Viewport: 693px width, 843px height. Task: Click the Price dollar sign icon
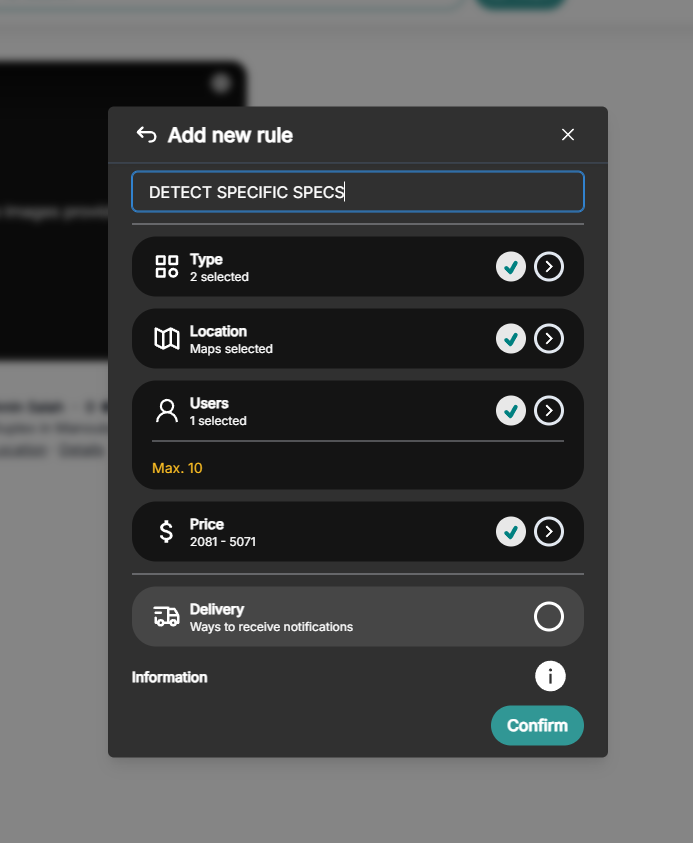point(167,532)
